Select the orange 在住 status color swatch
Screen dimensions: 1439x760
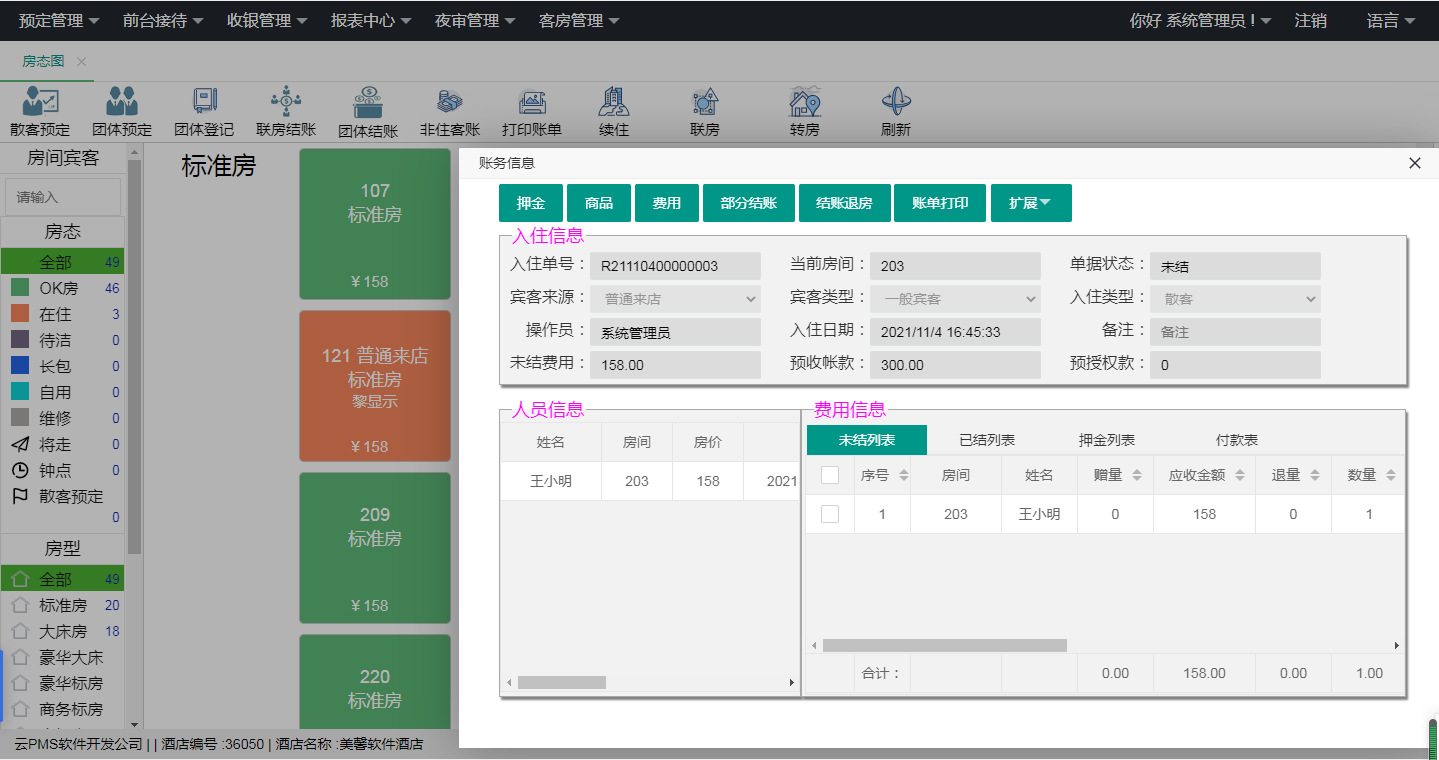pyautogui.click(x=20, y=314)
